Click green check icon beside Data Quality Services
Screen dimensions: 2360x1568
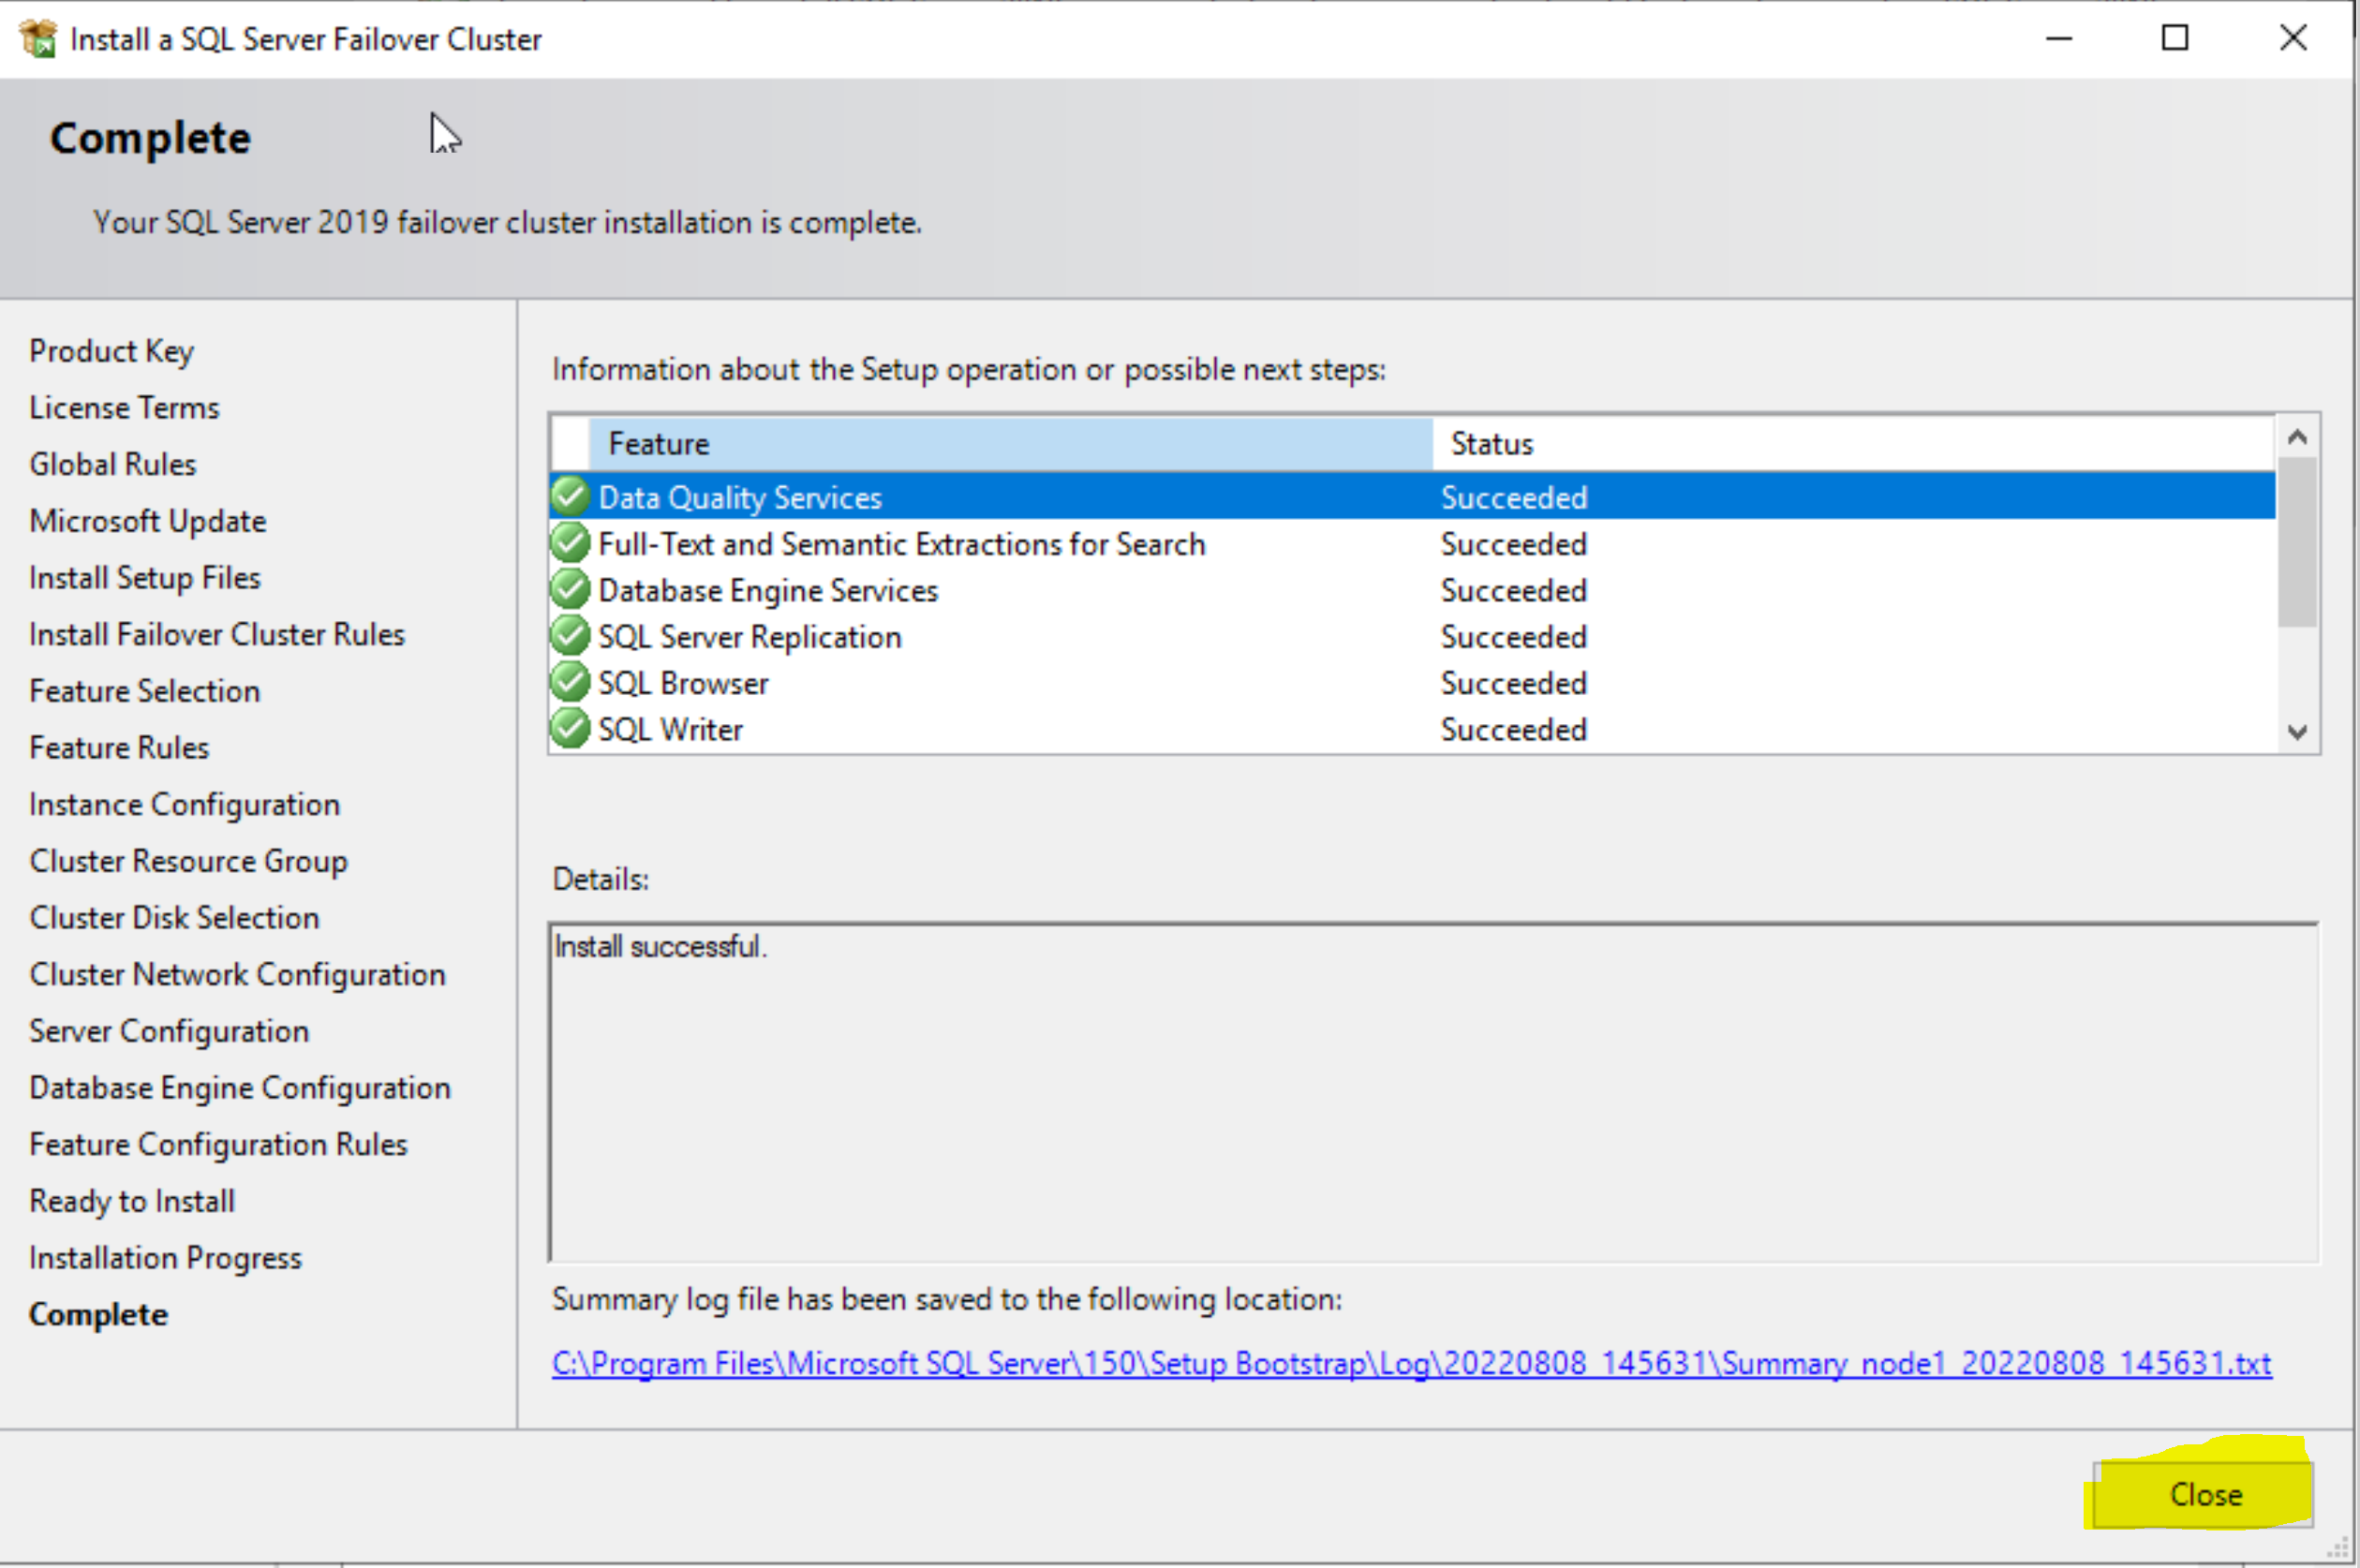[570, 496]
